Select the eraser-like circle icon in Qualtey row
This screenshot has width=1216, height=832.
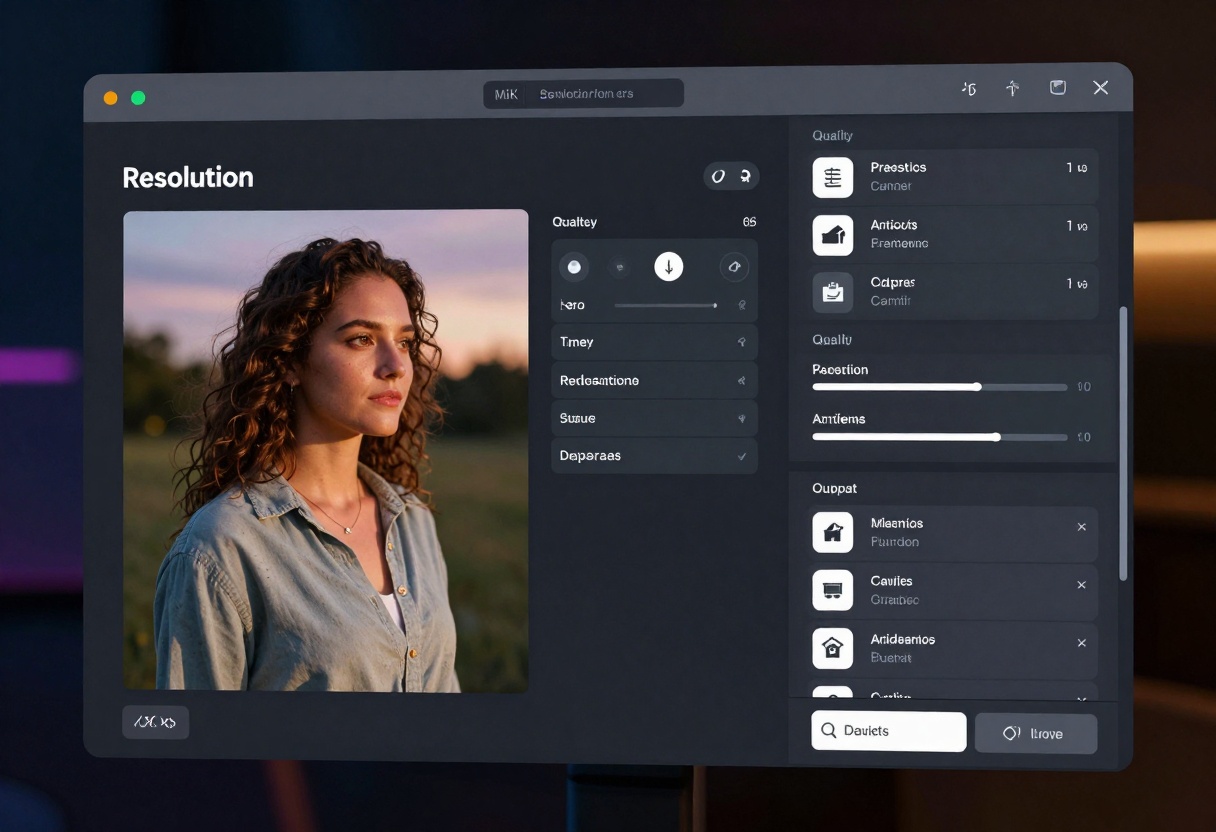(734, 266)
